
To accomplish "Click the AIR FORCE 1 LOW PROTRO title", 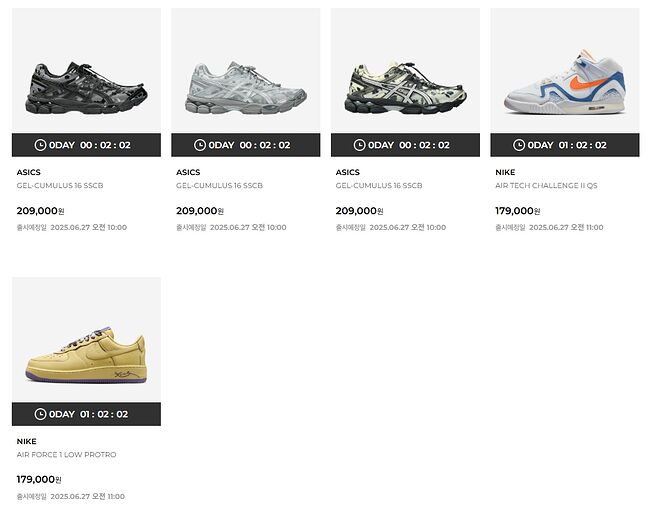I will coord(66,455).
